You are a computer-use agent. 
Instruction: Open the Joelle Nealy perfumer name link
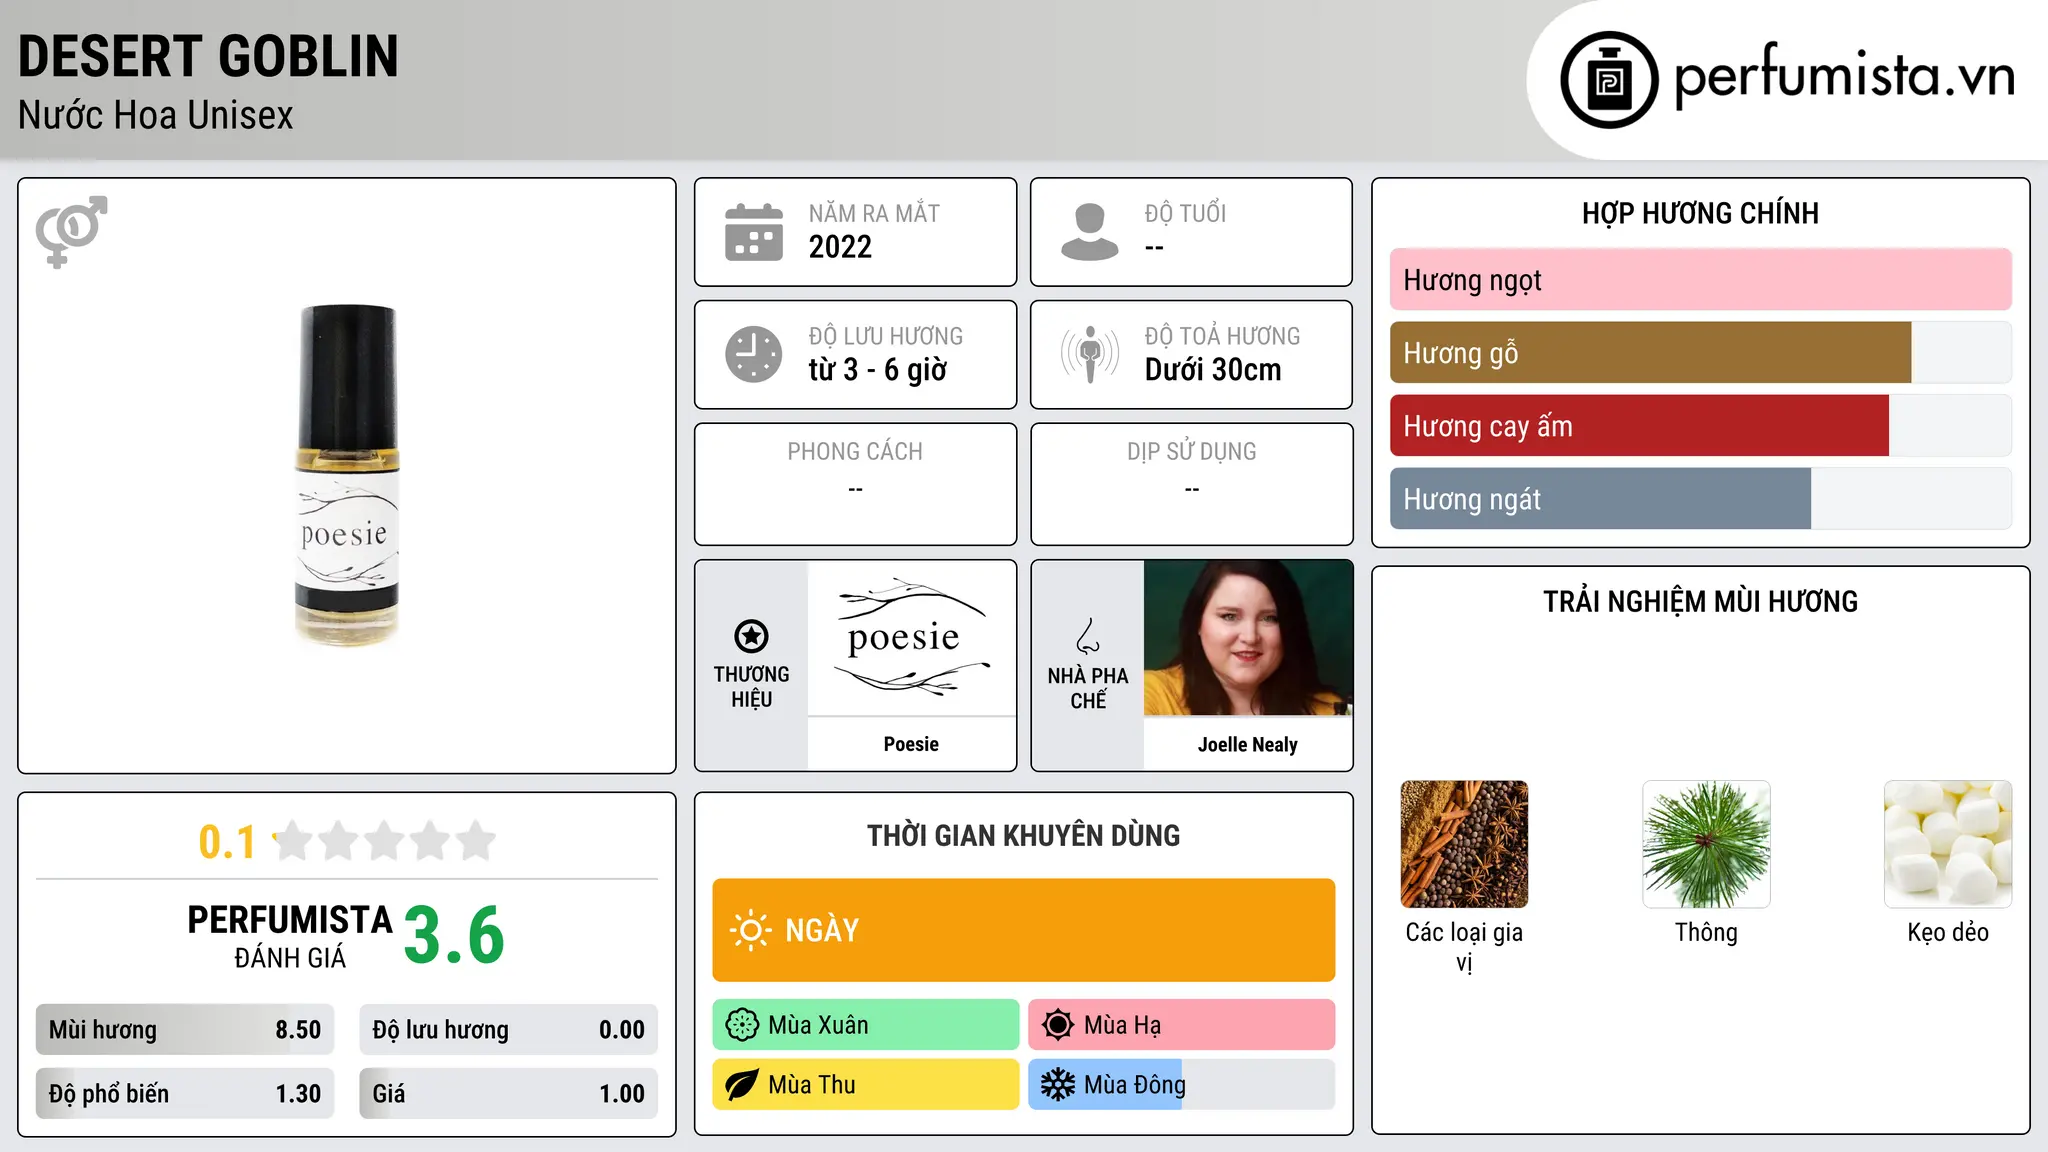point(1248,745)
